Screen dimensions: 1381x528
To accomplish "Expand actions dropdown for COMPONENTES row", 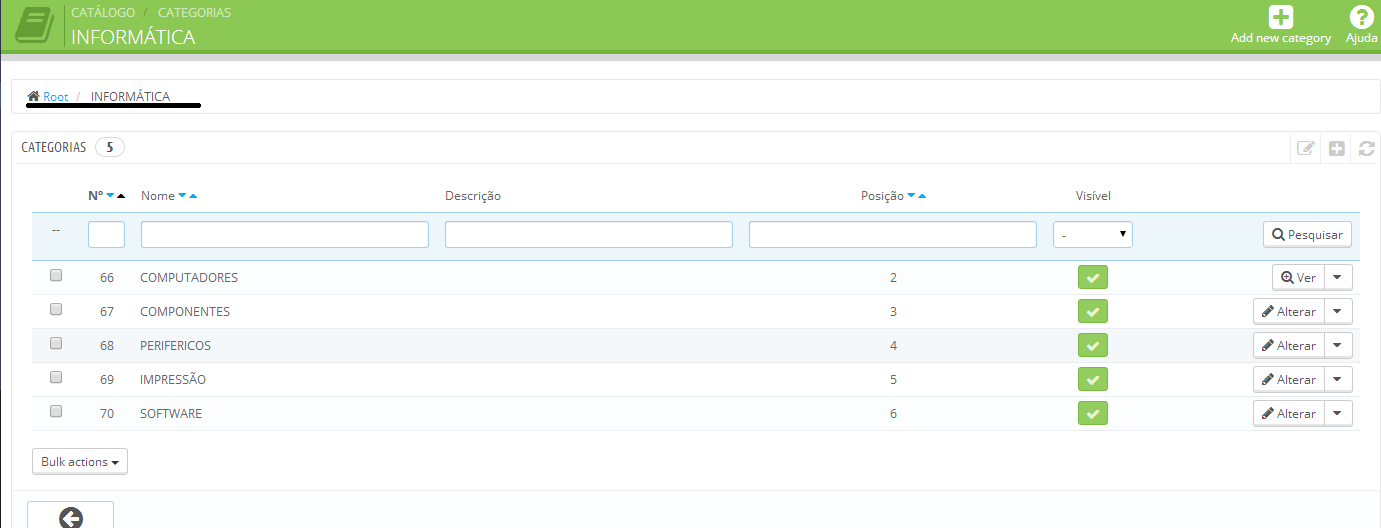I will coord(1338,312).
